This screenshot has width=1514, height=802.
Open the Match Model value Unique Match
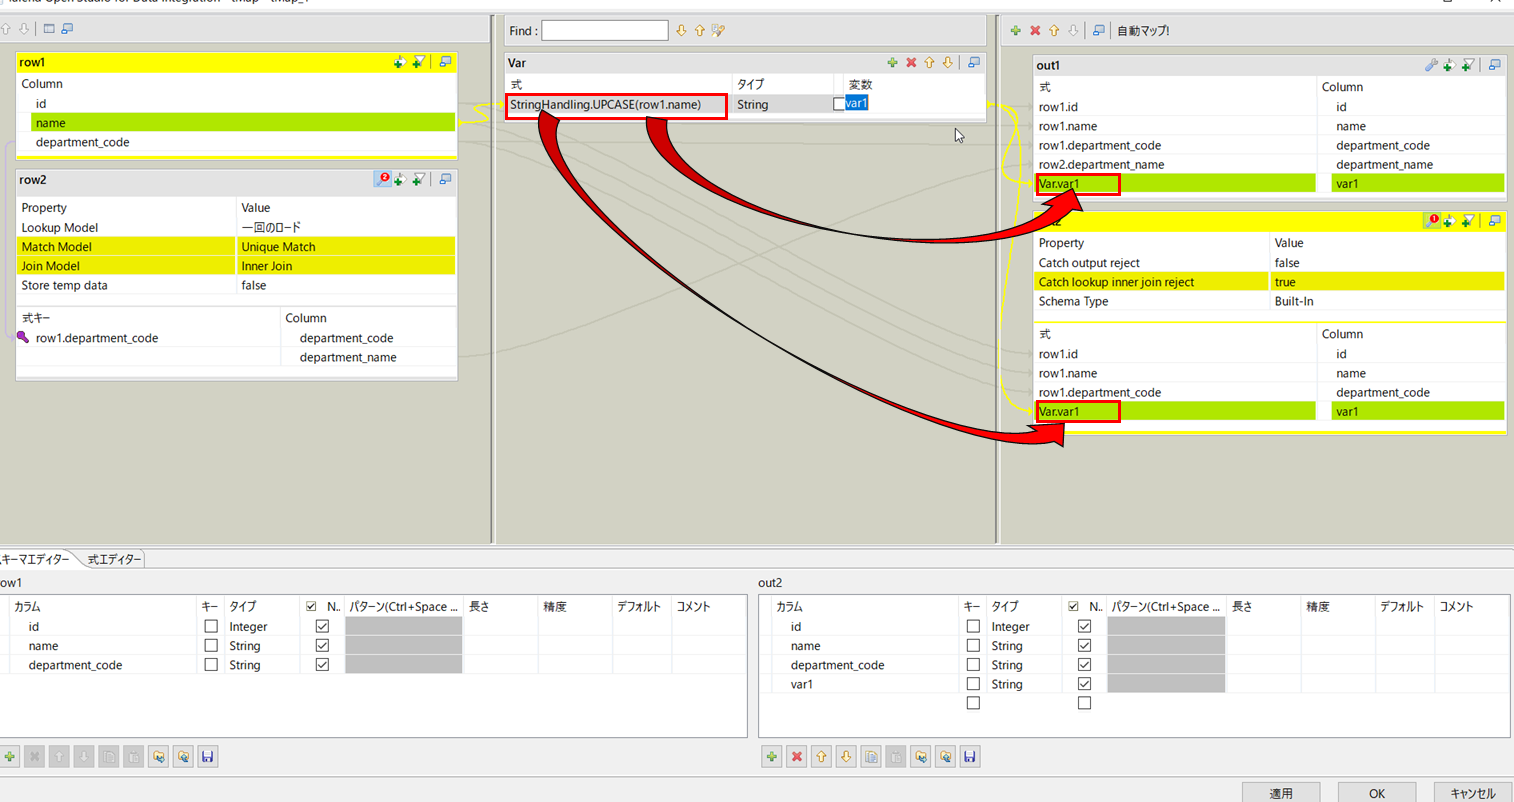coord(346,247)
